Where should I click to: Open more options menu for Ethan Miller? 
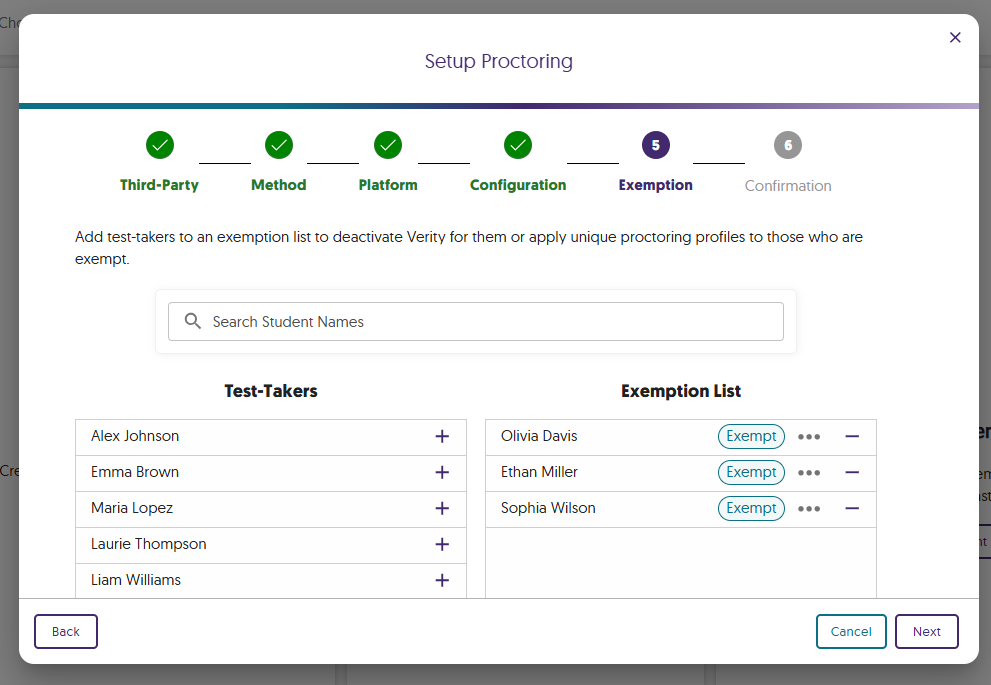(809, 473)
